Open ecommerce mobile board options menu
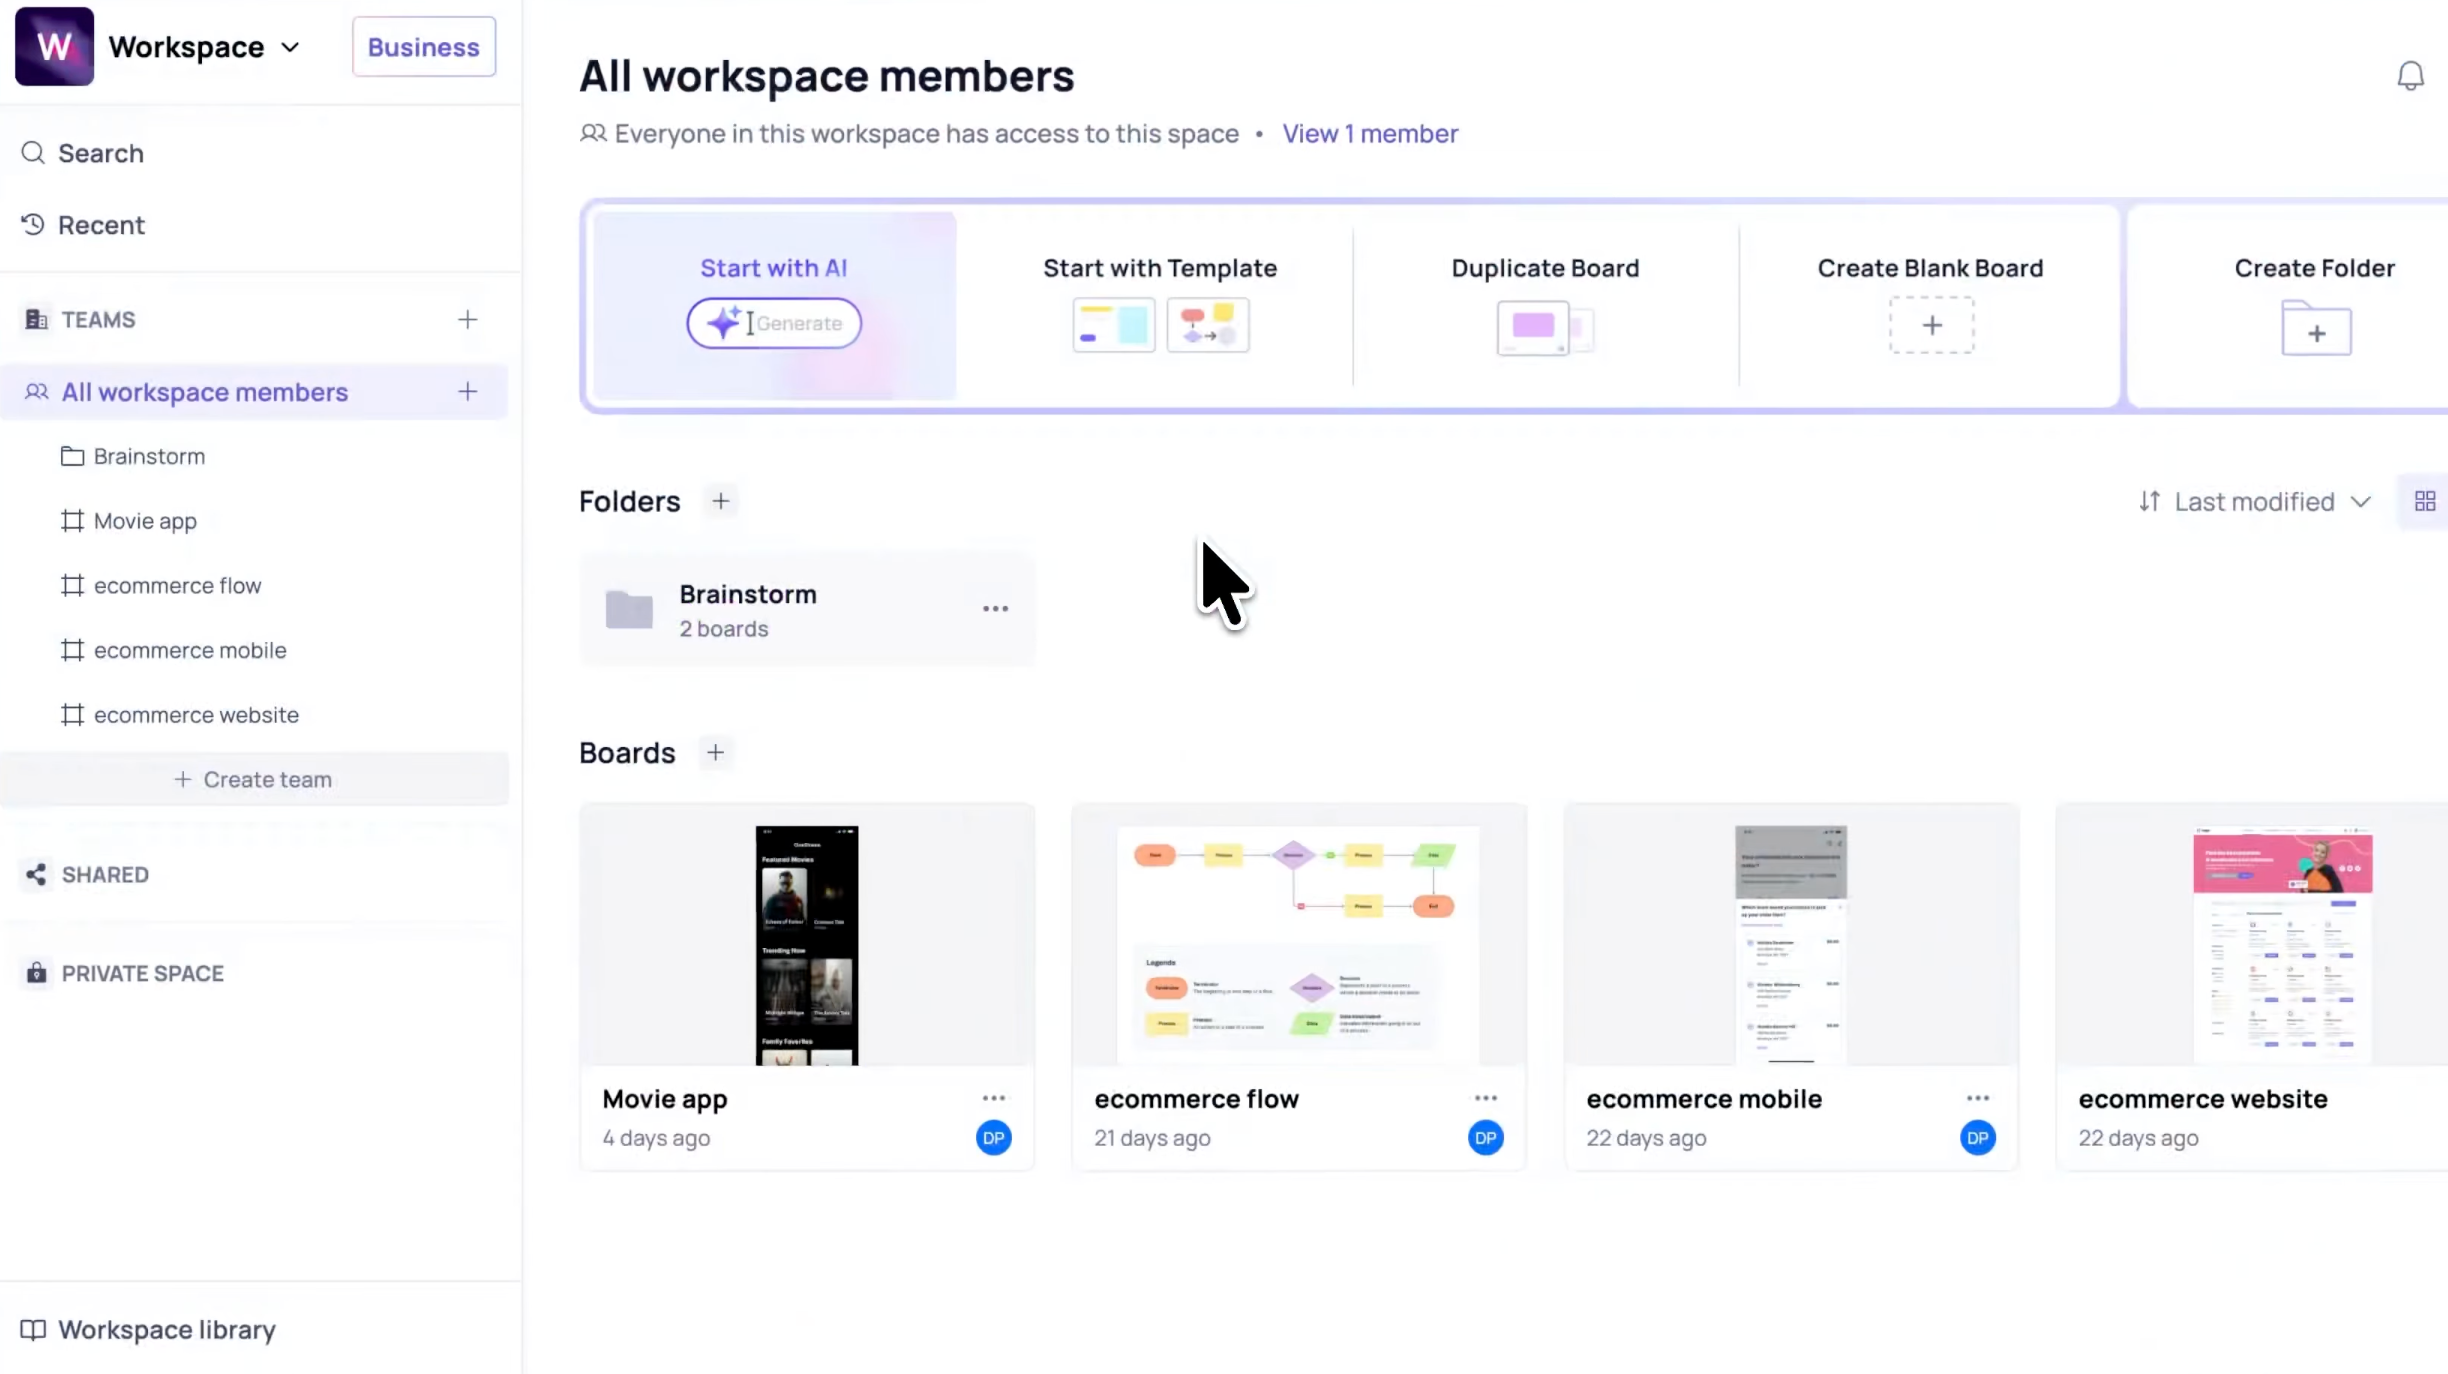Viewport: 2448px width, 1374px height. click(x=1977, y=1098)
